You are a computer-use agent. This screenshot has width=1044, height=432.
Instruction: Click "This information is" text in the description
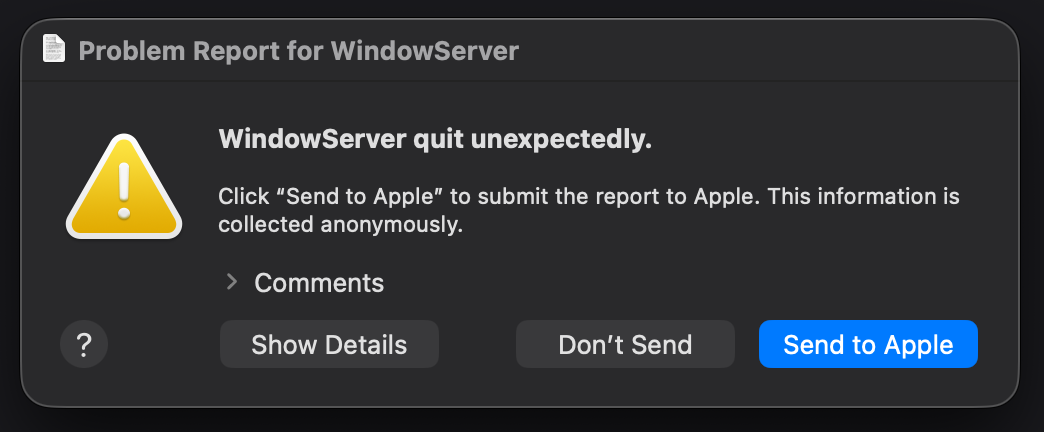(x=866, y=196)
